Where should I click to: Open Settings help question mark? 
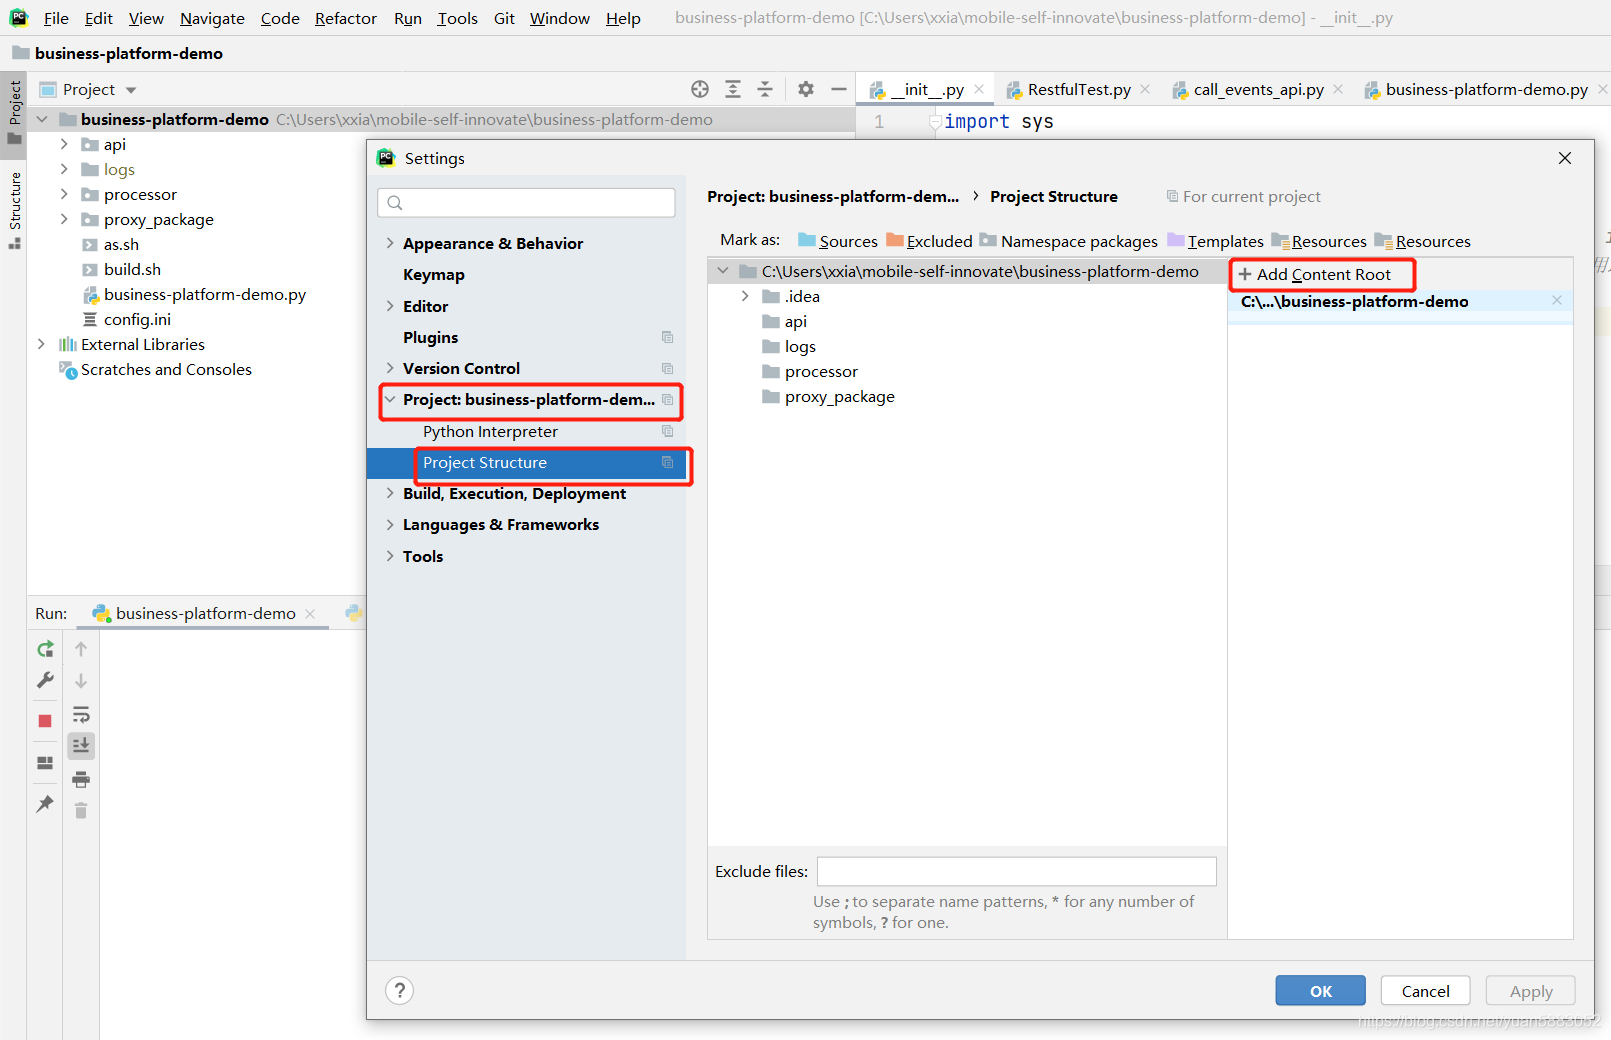(400, 990)
